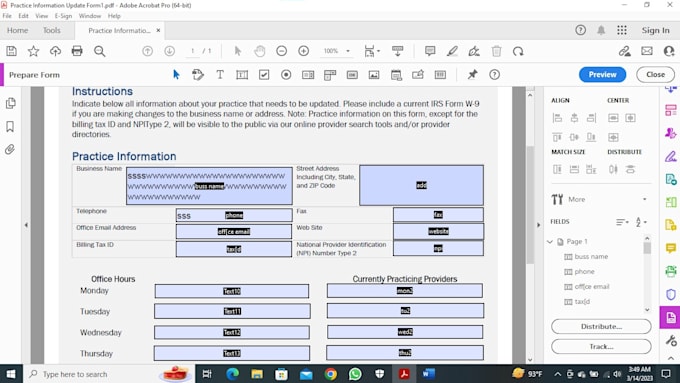This screenshot has height=383, width=680.
Task: Open Google Chrome from the taskbar
Action: [330, 374]
